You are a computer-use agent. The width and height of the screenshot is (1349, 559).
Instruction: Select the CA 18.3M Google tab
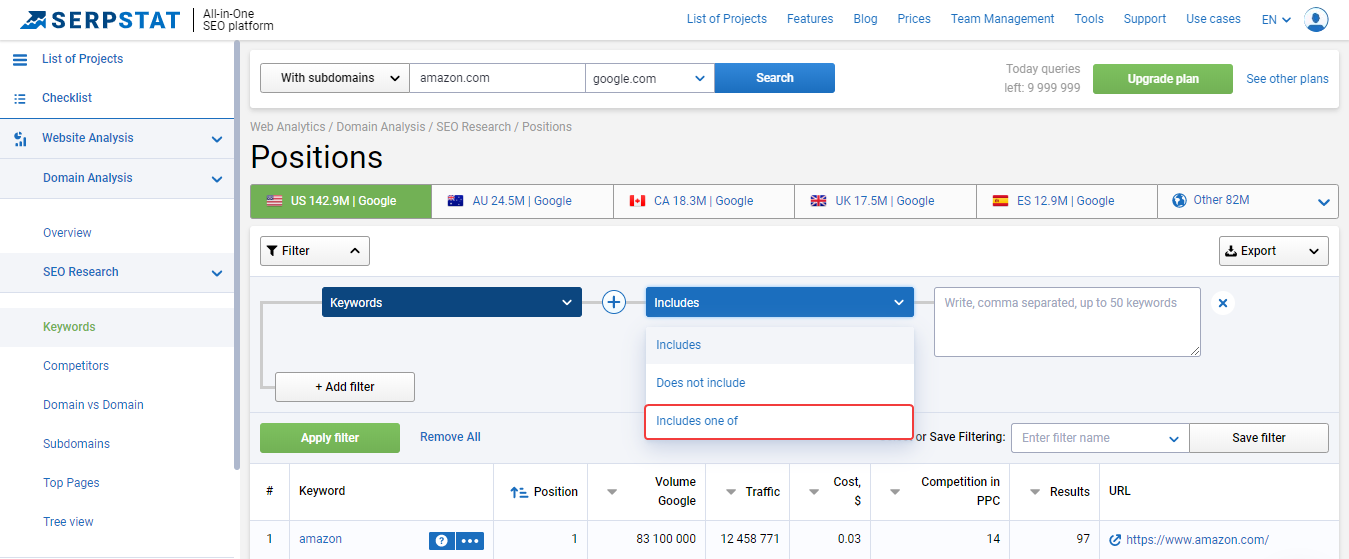click(704, 201)
